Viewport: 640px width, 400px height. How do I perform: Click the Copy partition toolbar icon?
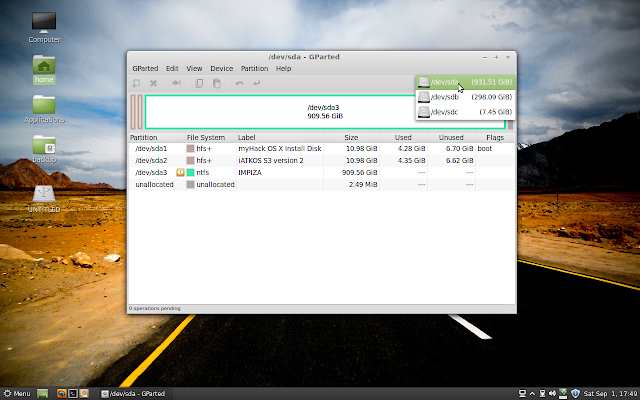199,83
